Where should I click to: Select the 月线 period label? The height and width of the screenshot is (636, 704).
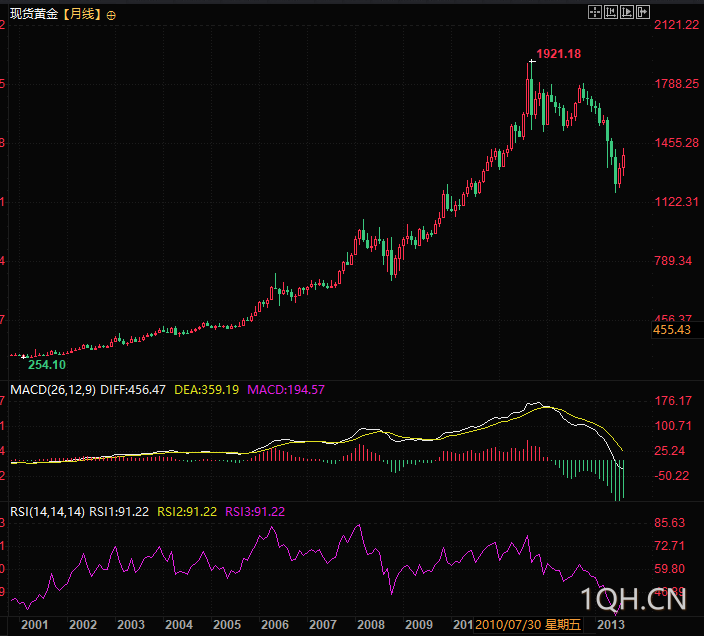(x=83, y=15)
